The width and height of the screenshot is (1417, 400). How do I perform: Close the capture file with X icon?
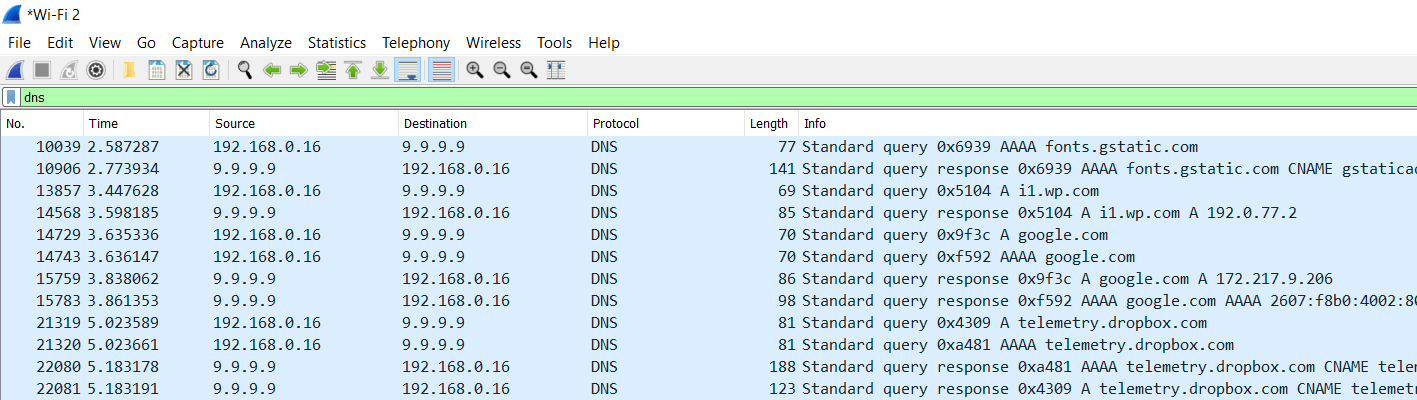(x=184, y=70)
